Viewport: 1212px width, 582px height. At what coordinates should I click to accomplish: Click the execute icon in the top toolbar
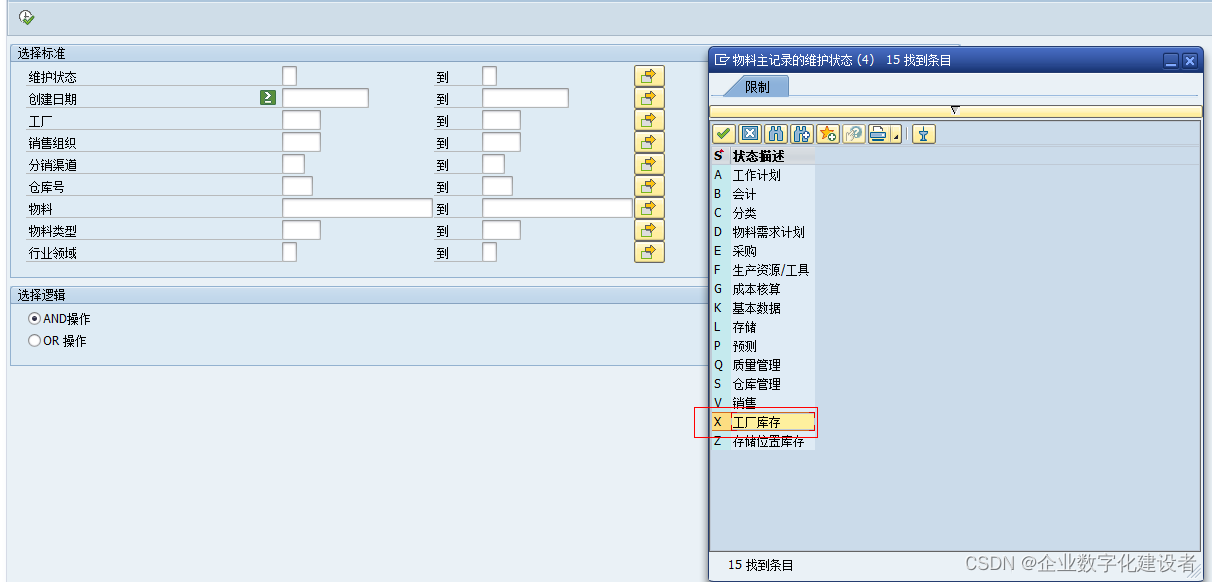click(x=27, y=16)
